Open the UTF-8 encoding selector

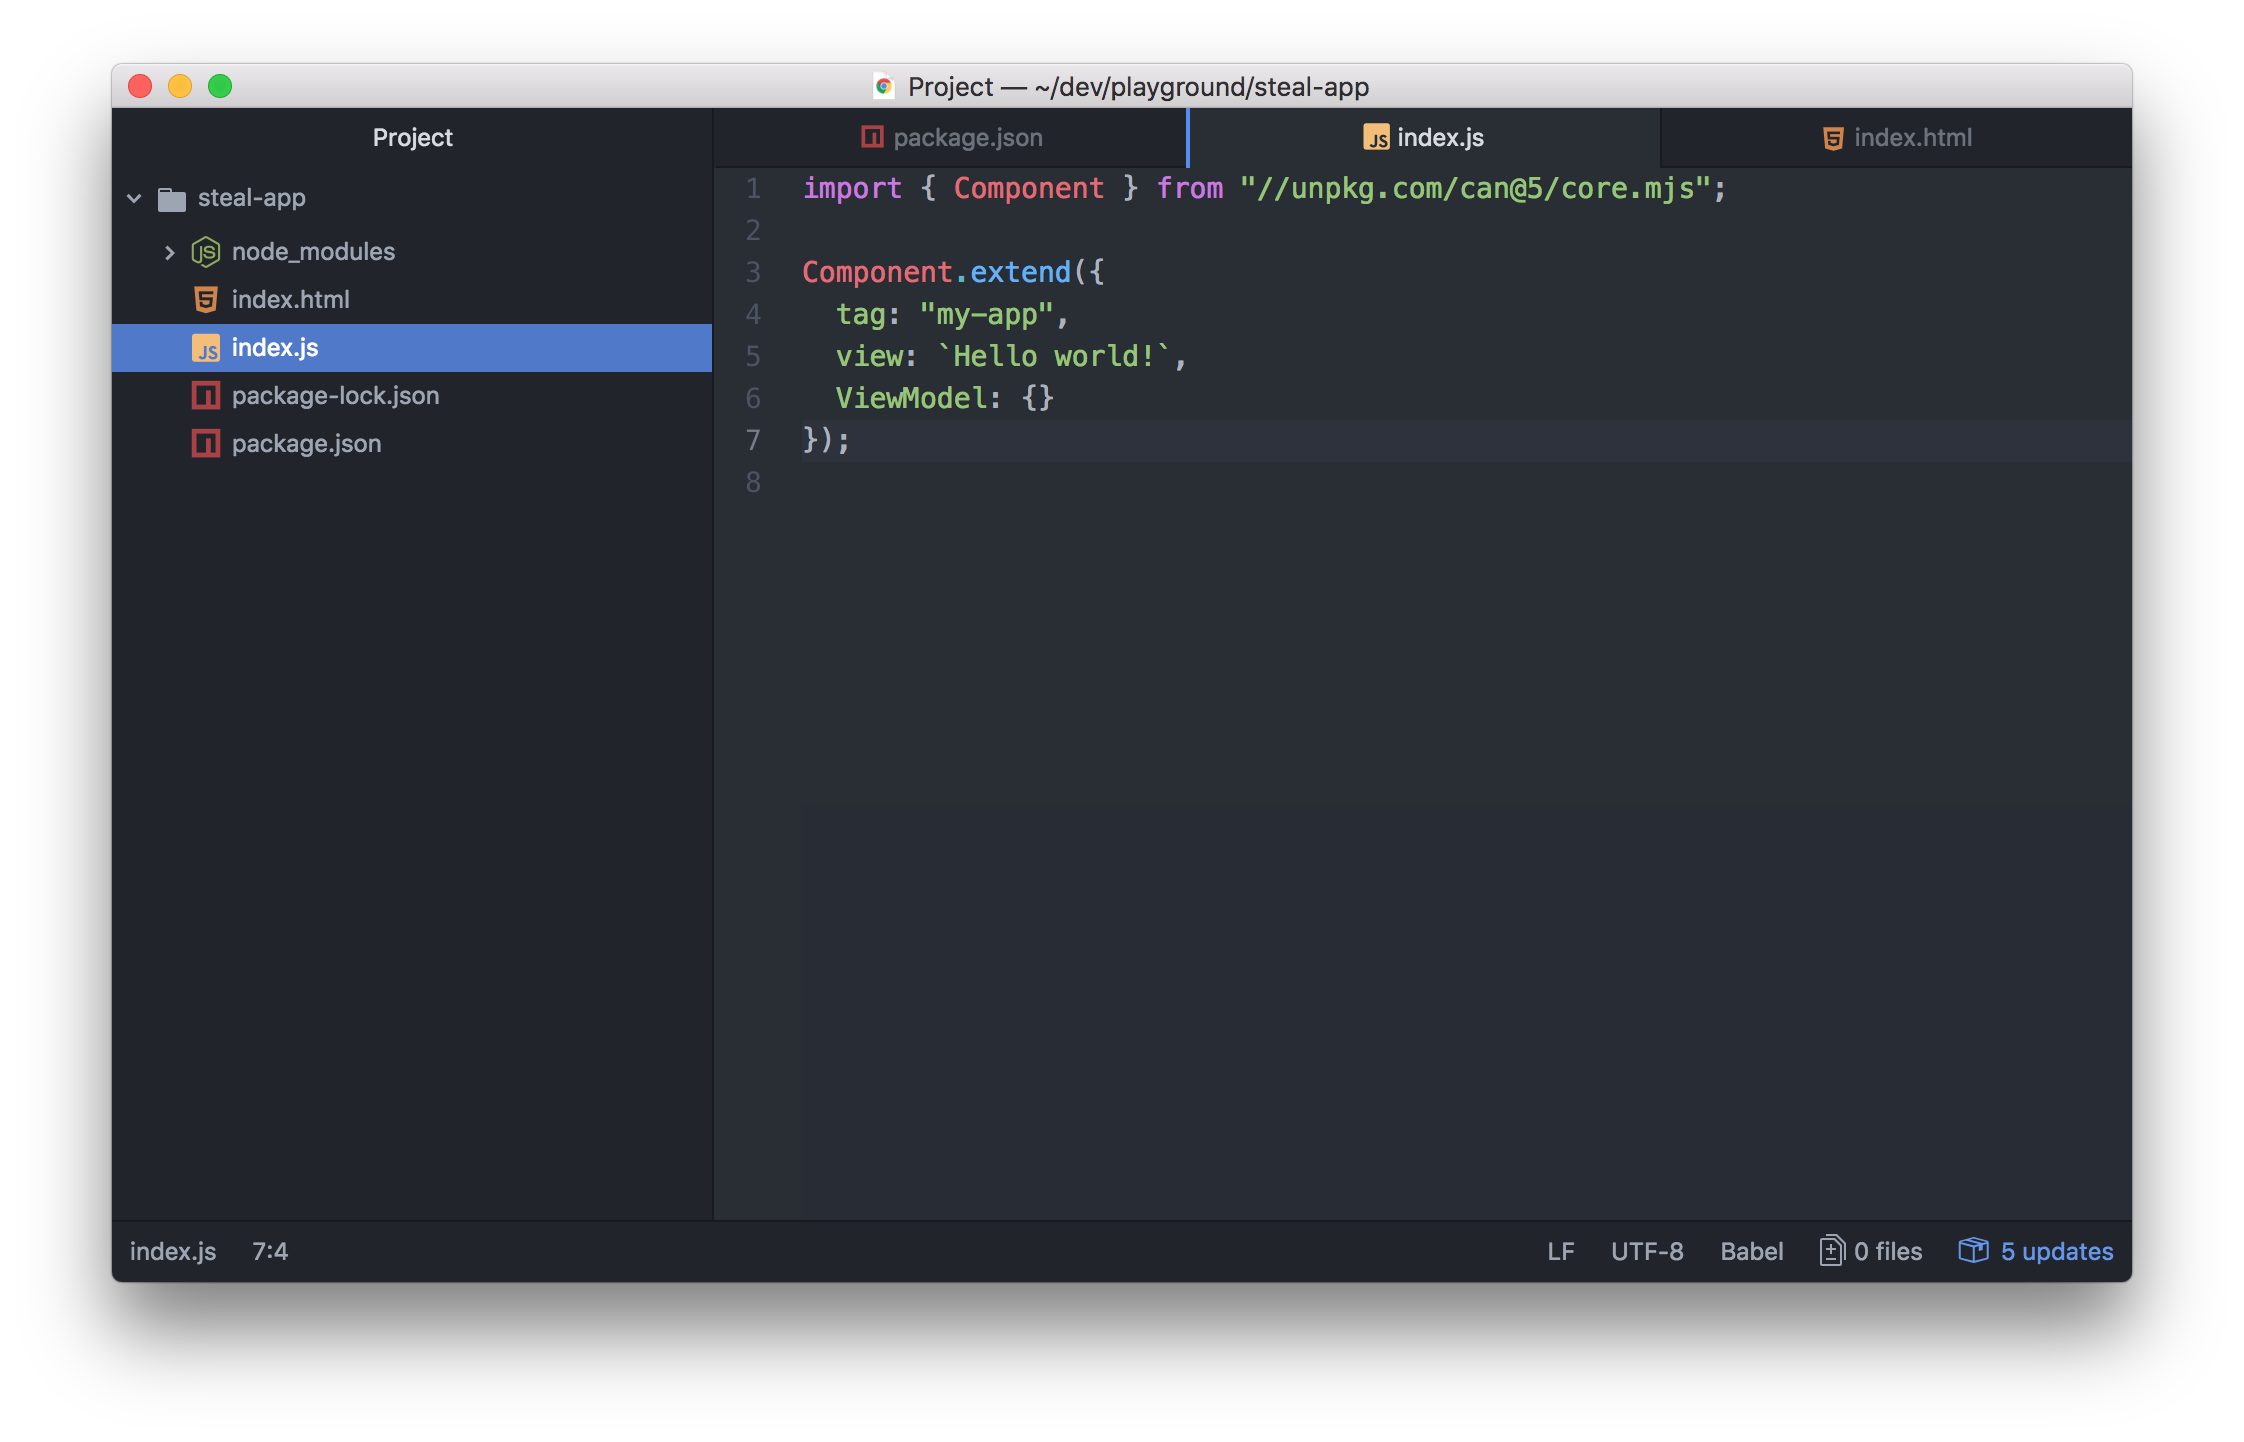(1647, 1251)
